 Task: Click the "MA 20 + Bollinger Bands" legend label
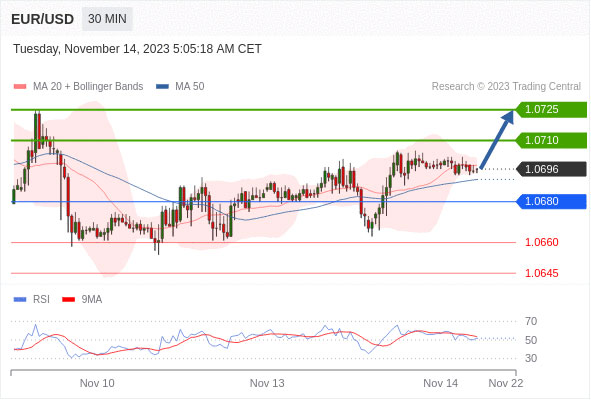pyautogui.click(x=88, y=86)
